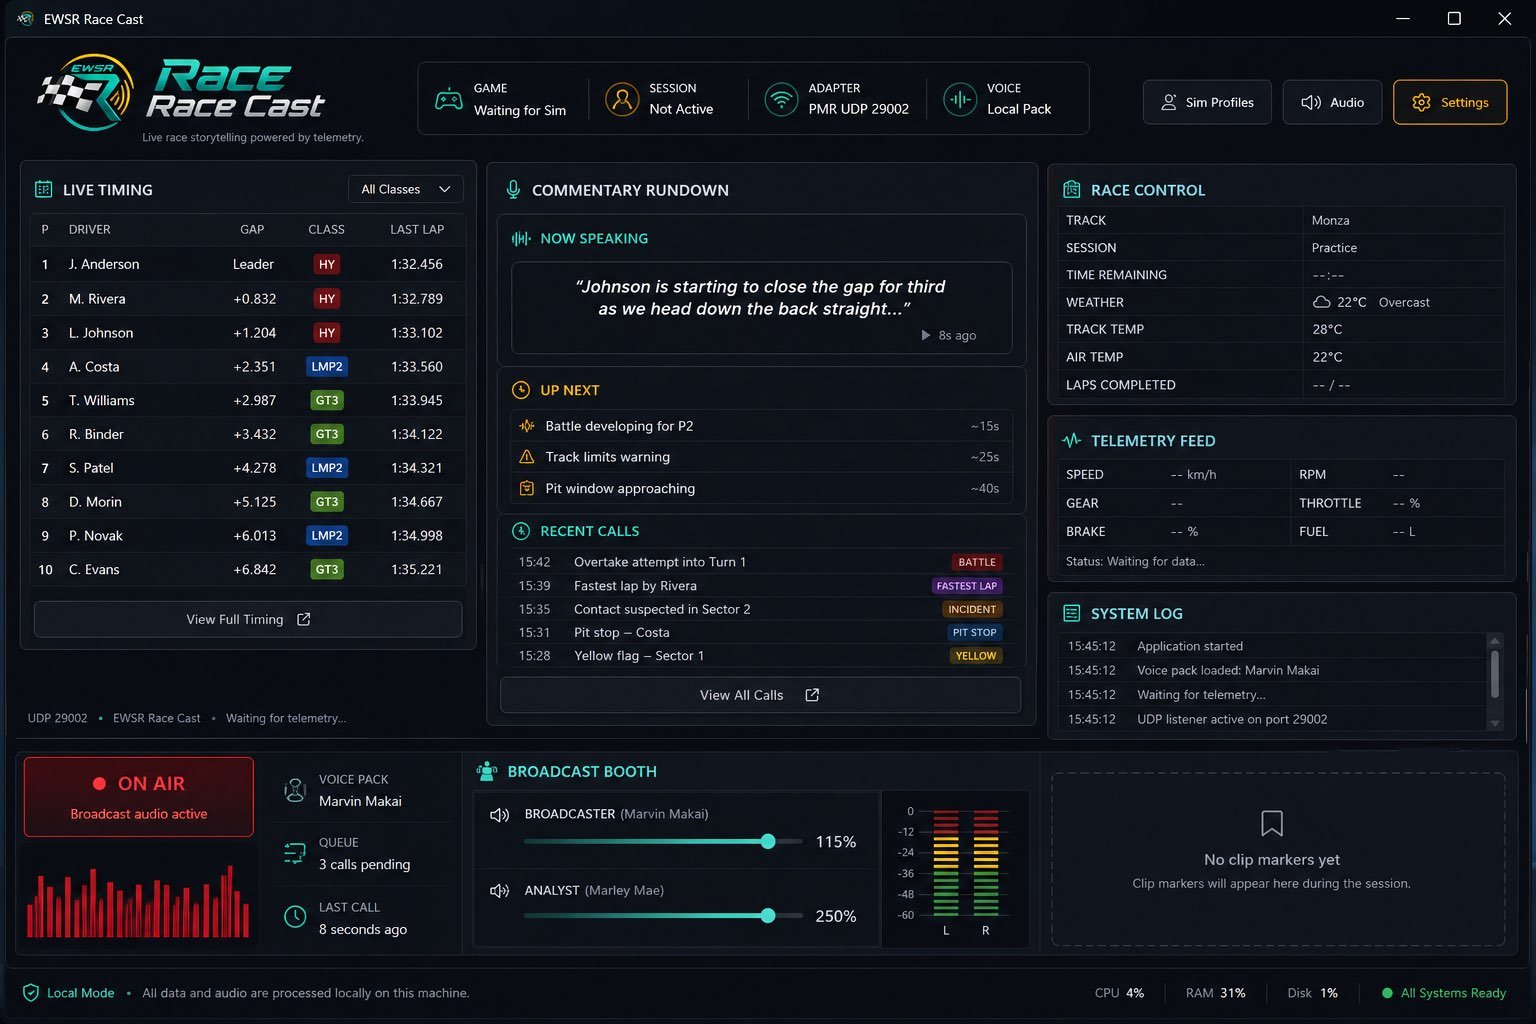
Task: Click the warning triangle for Track limits
Action: (527, 457)
